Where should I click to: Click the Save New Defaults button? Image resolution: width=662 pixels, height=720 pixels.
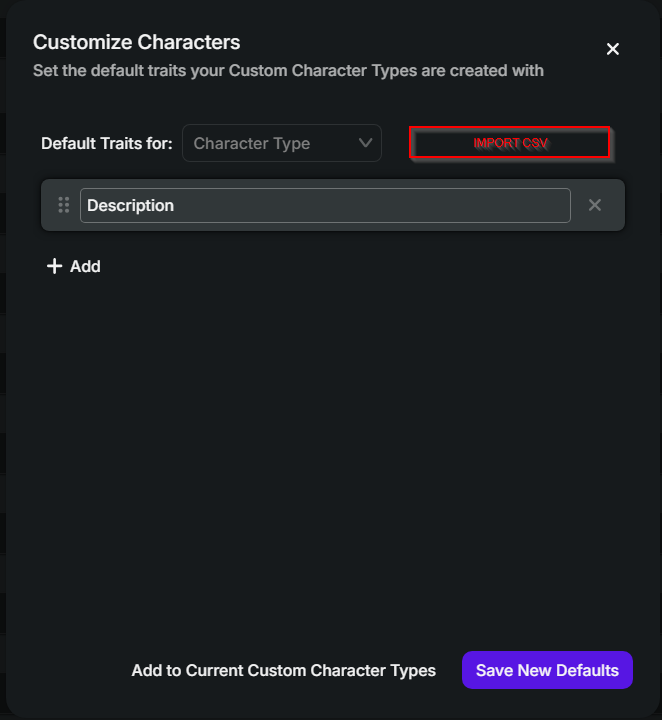(x=547, y=670)
